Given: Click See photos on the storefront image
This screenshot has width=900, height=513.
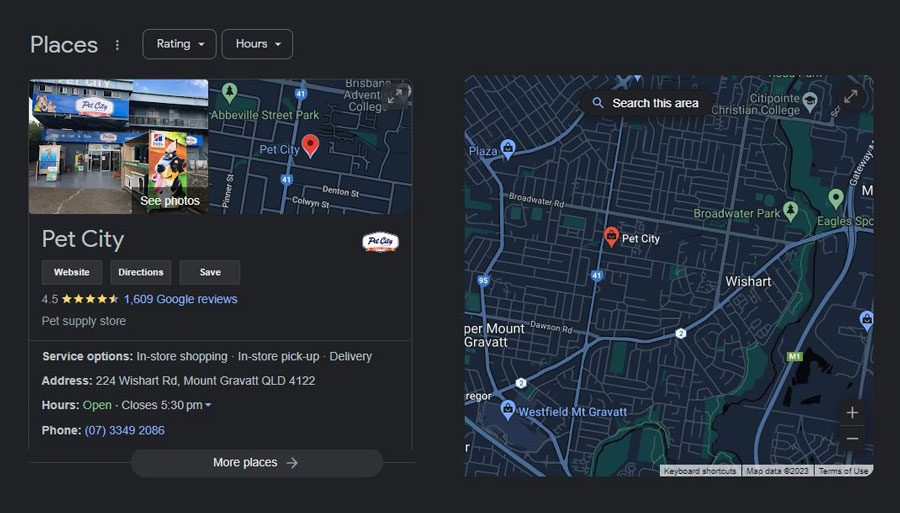Looking at the screenshot, I should click(170, 201).
